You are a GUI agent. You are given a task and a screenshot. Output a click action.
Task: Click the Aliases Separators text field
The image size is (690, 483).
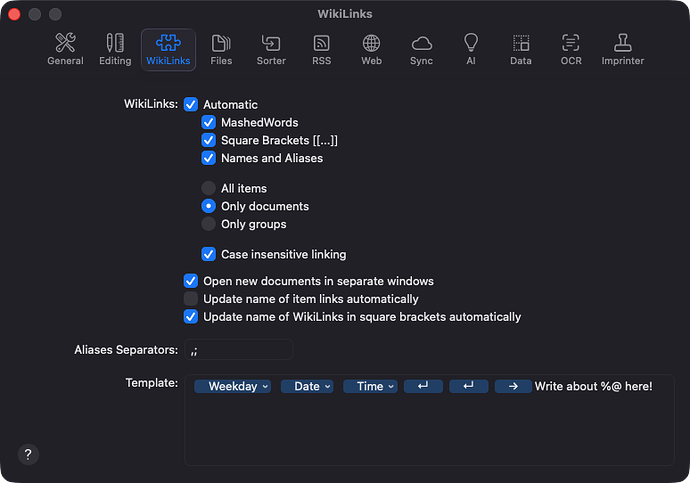[238, 350]
